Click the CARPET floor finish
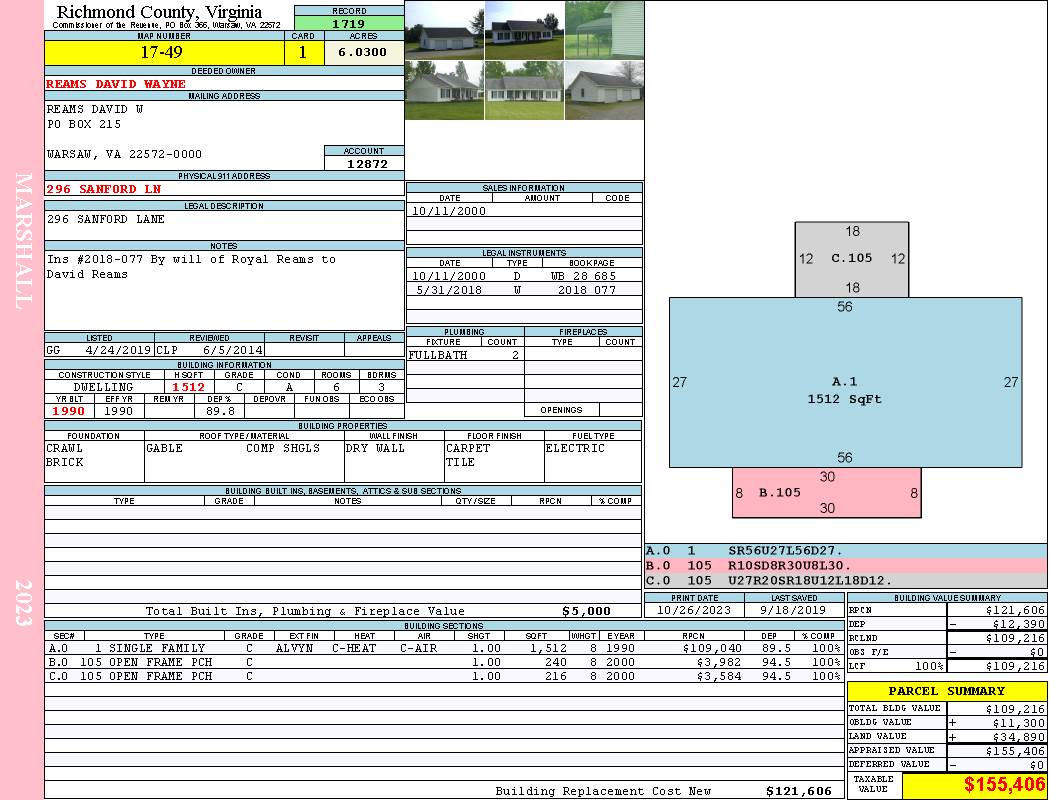This screenshot has width=1050, height=800. (468, 448)
